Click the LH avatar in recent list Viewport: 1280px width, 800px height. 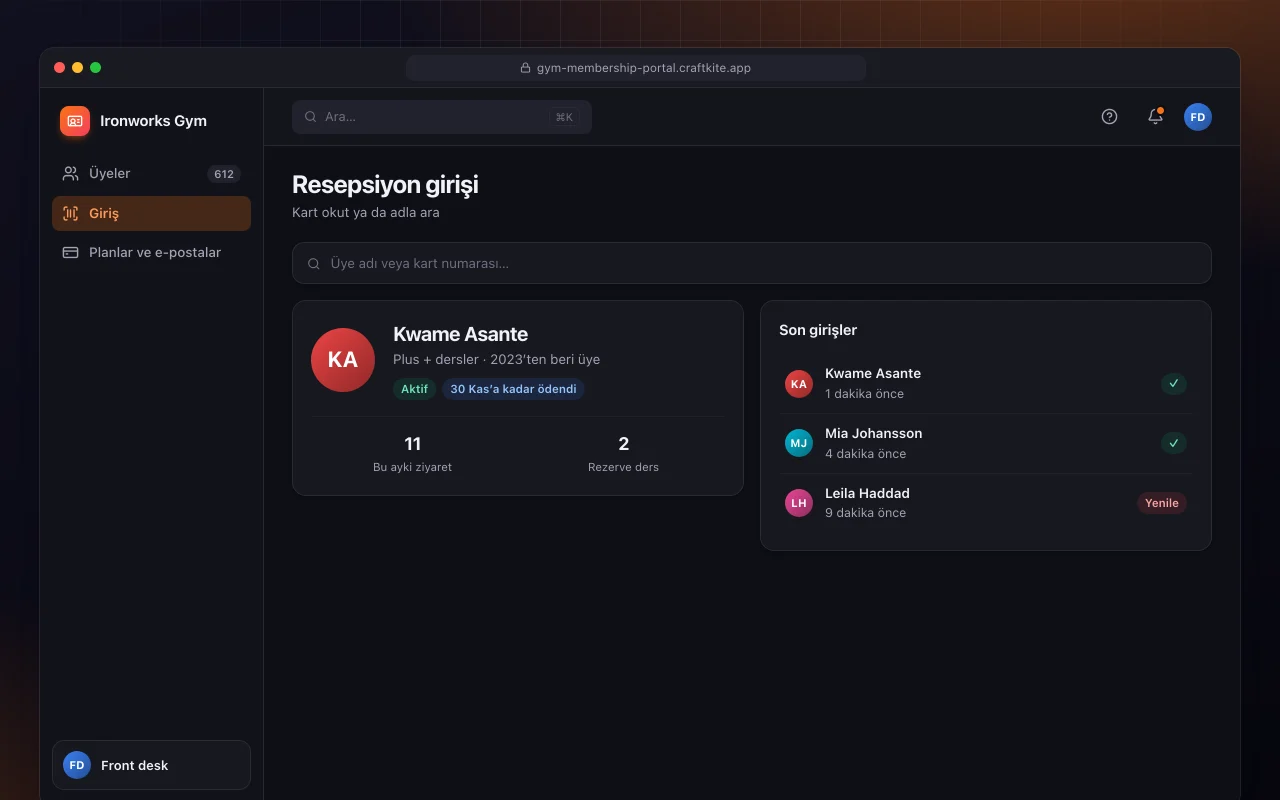(799, 503)
